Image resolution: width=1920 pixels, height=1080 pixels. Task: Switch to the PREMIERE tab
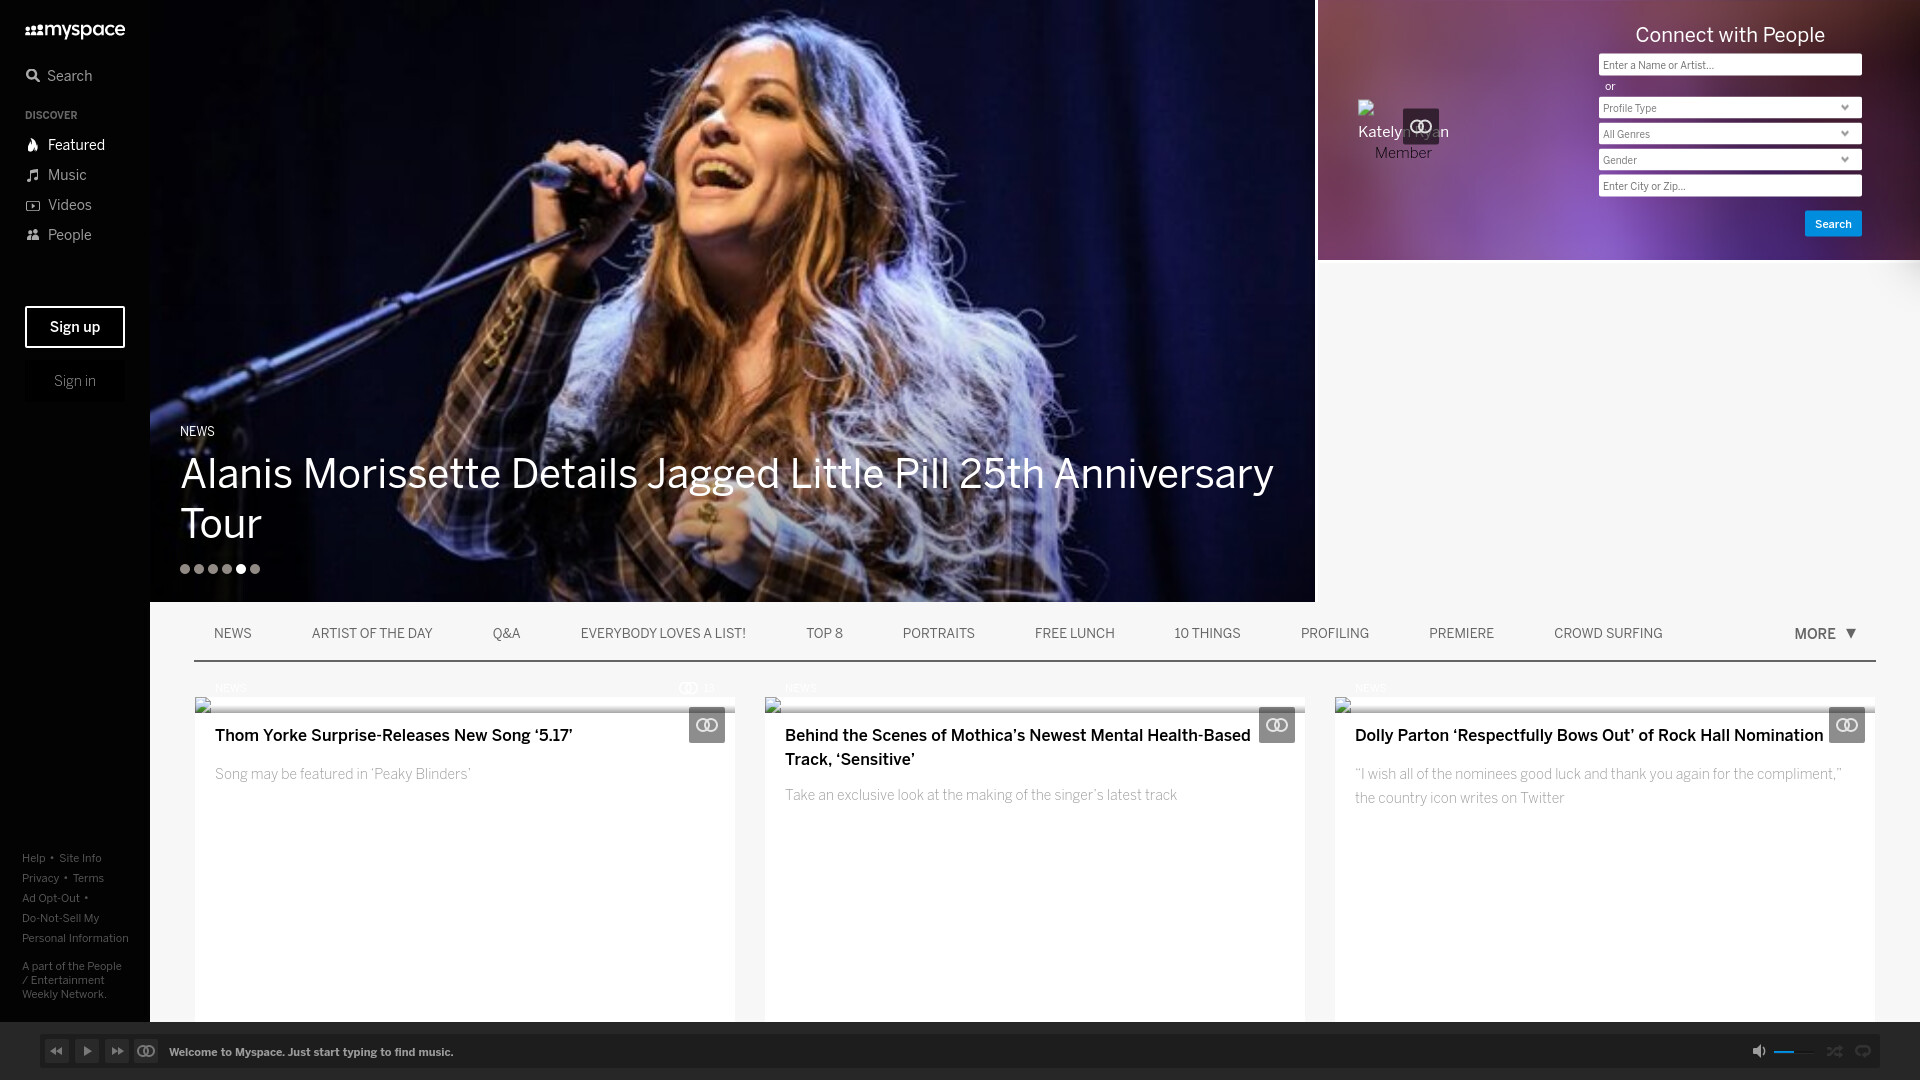[1461, 634]
